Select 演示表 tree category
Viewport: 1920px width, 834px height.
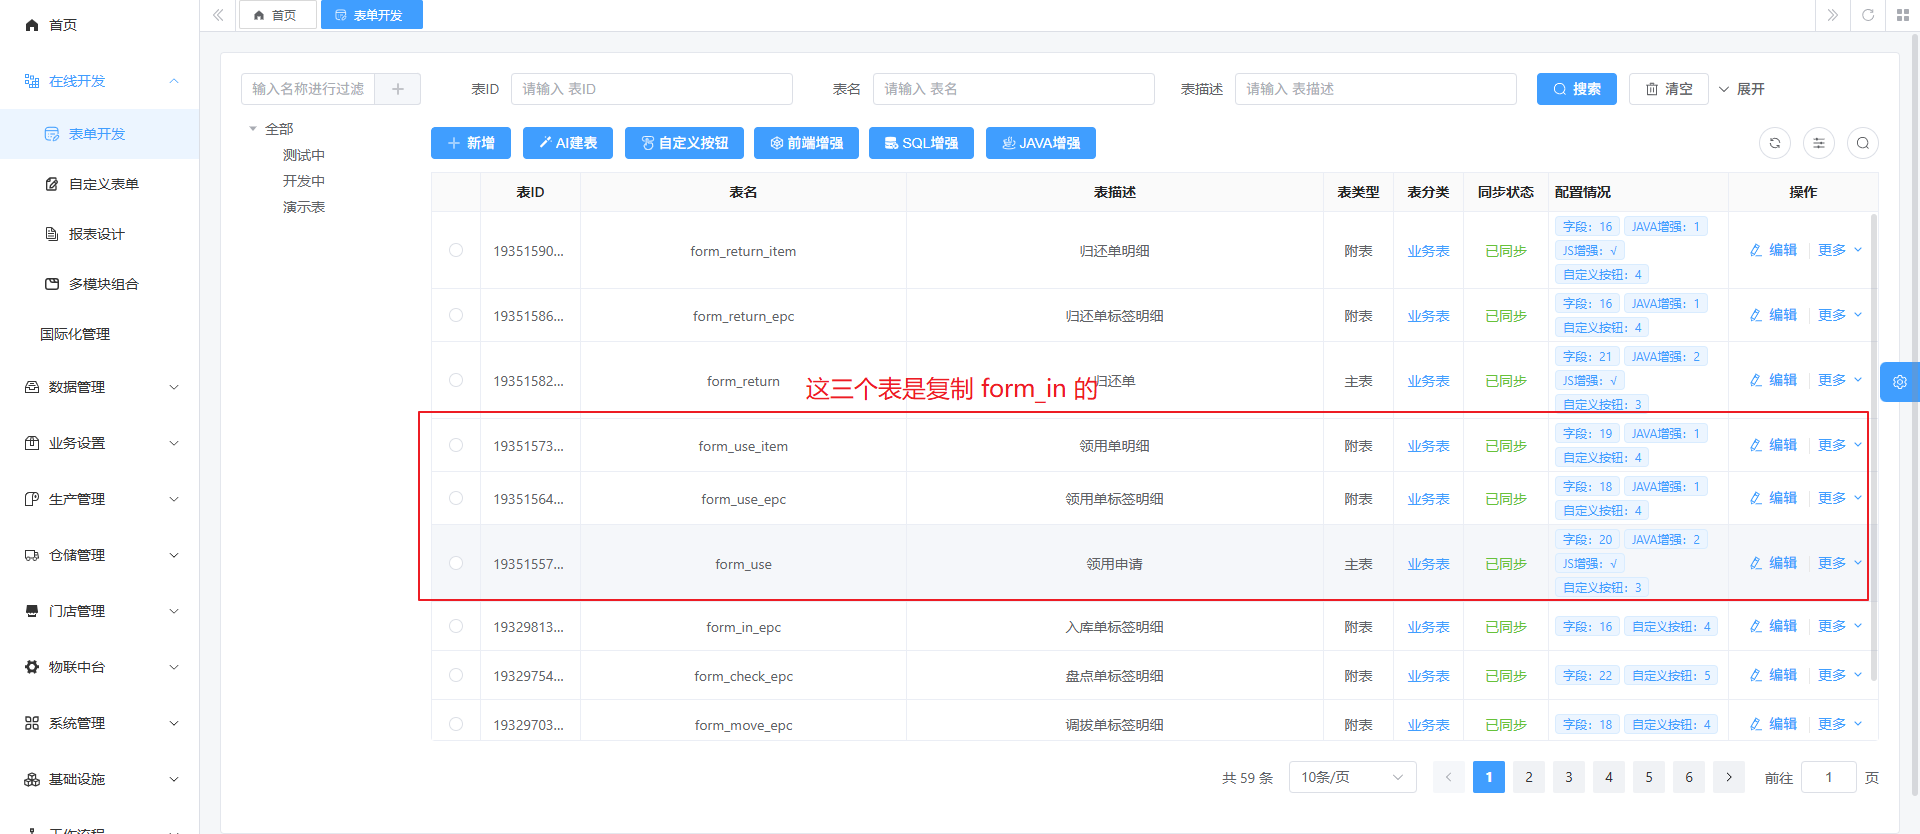coord(304,207)
